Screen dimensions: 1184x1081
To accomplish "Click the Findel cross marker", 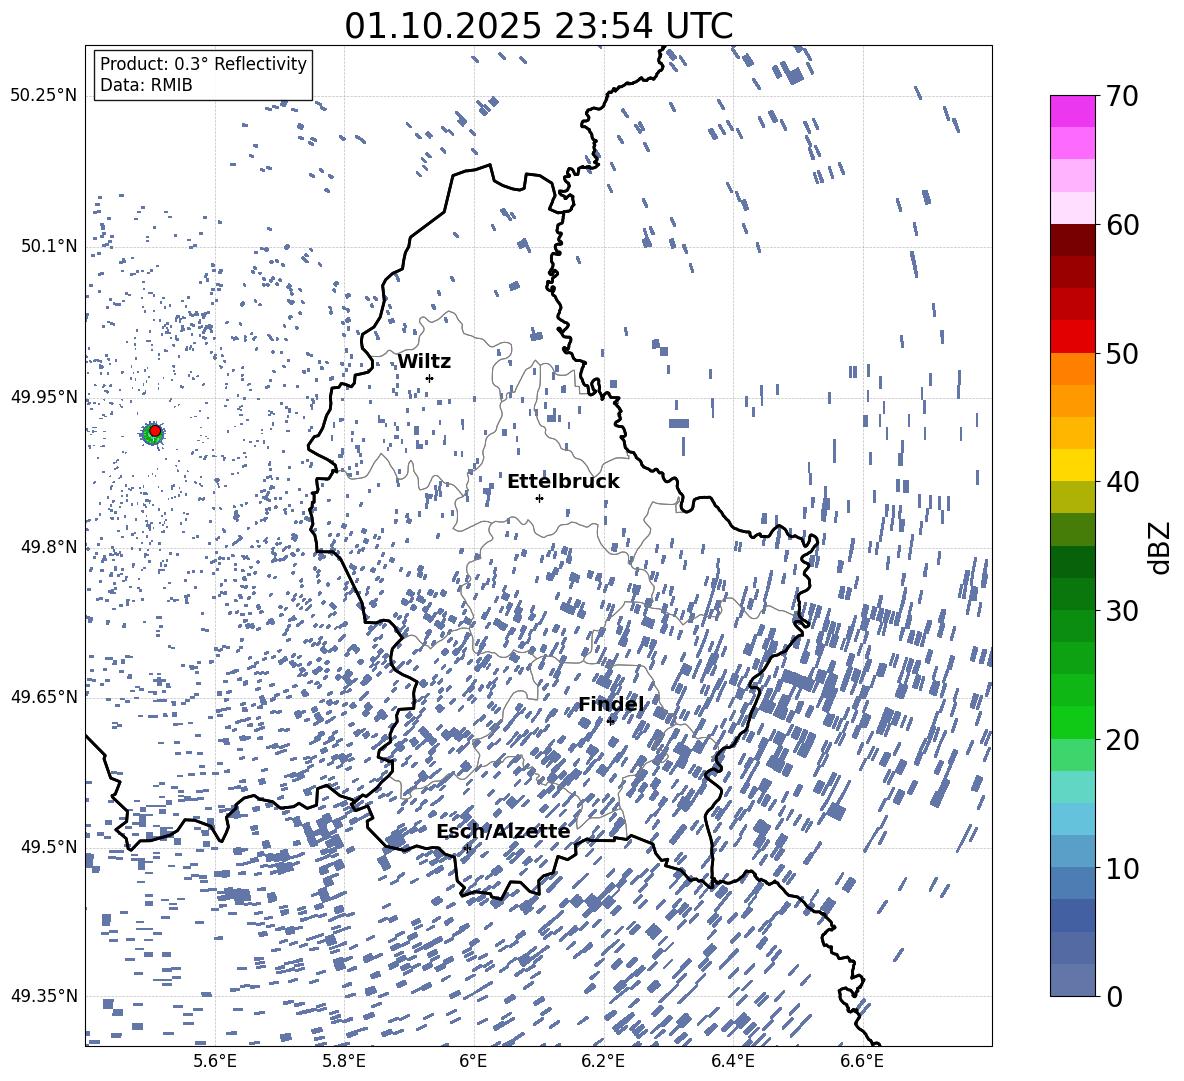I will tap(611, 721).
